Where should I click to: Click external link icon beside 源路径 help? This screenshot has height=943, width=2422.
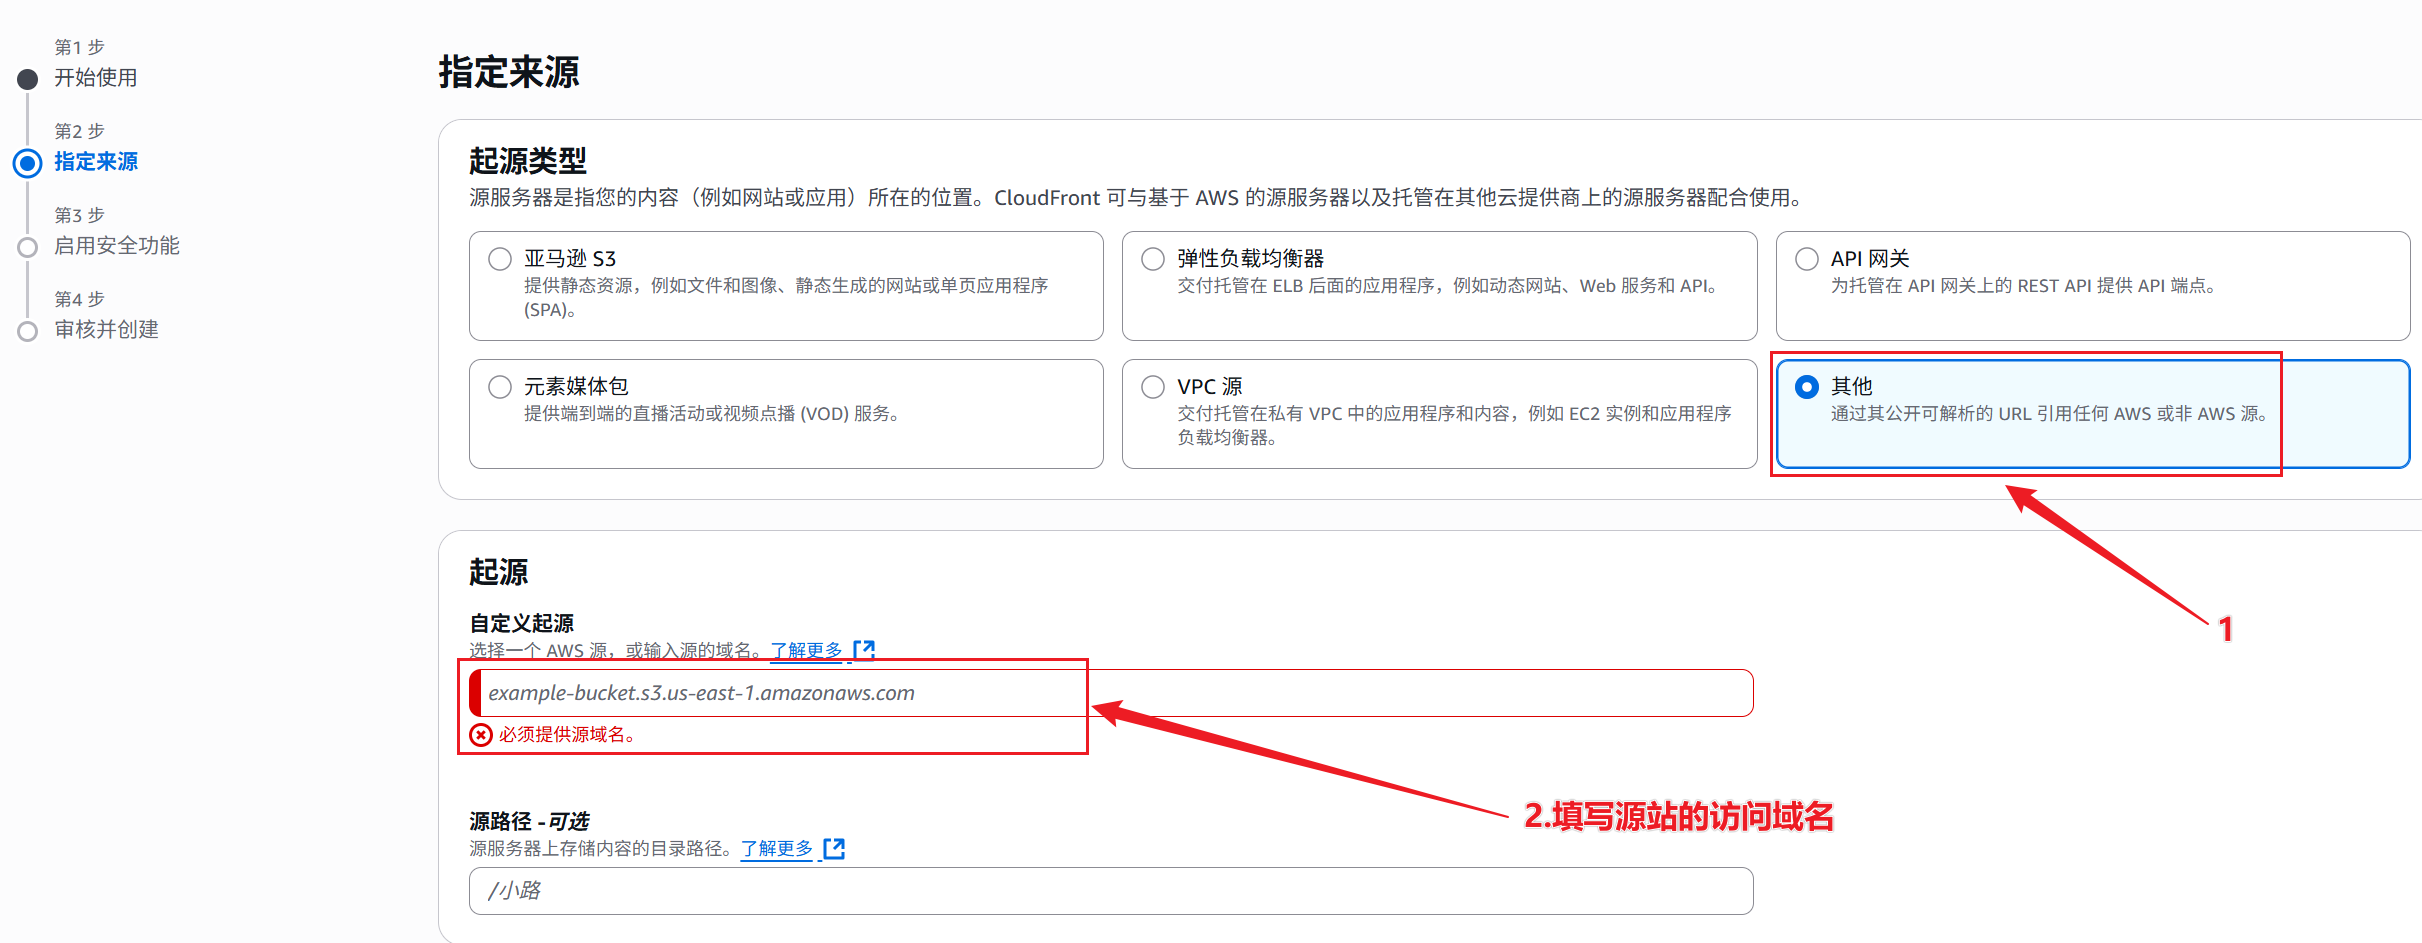[834, 849]
